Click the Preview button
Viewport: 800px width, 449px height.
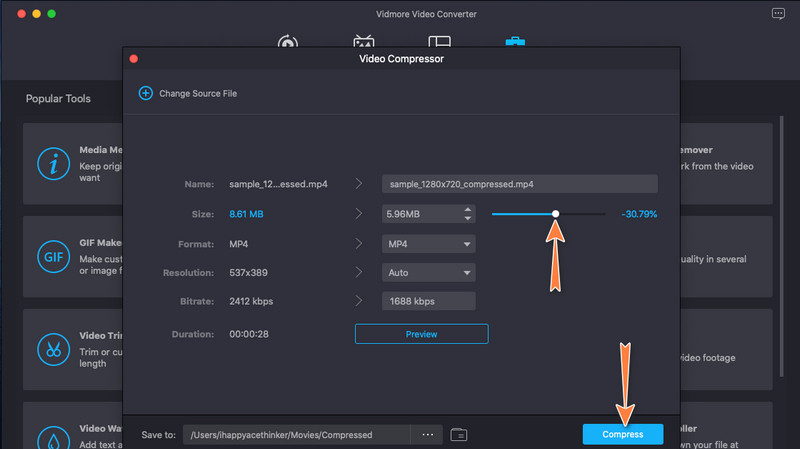pos(421,334)
